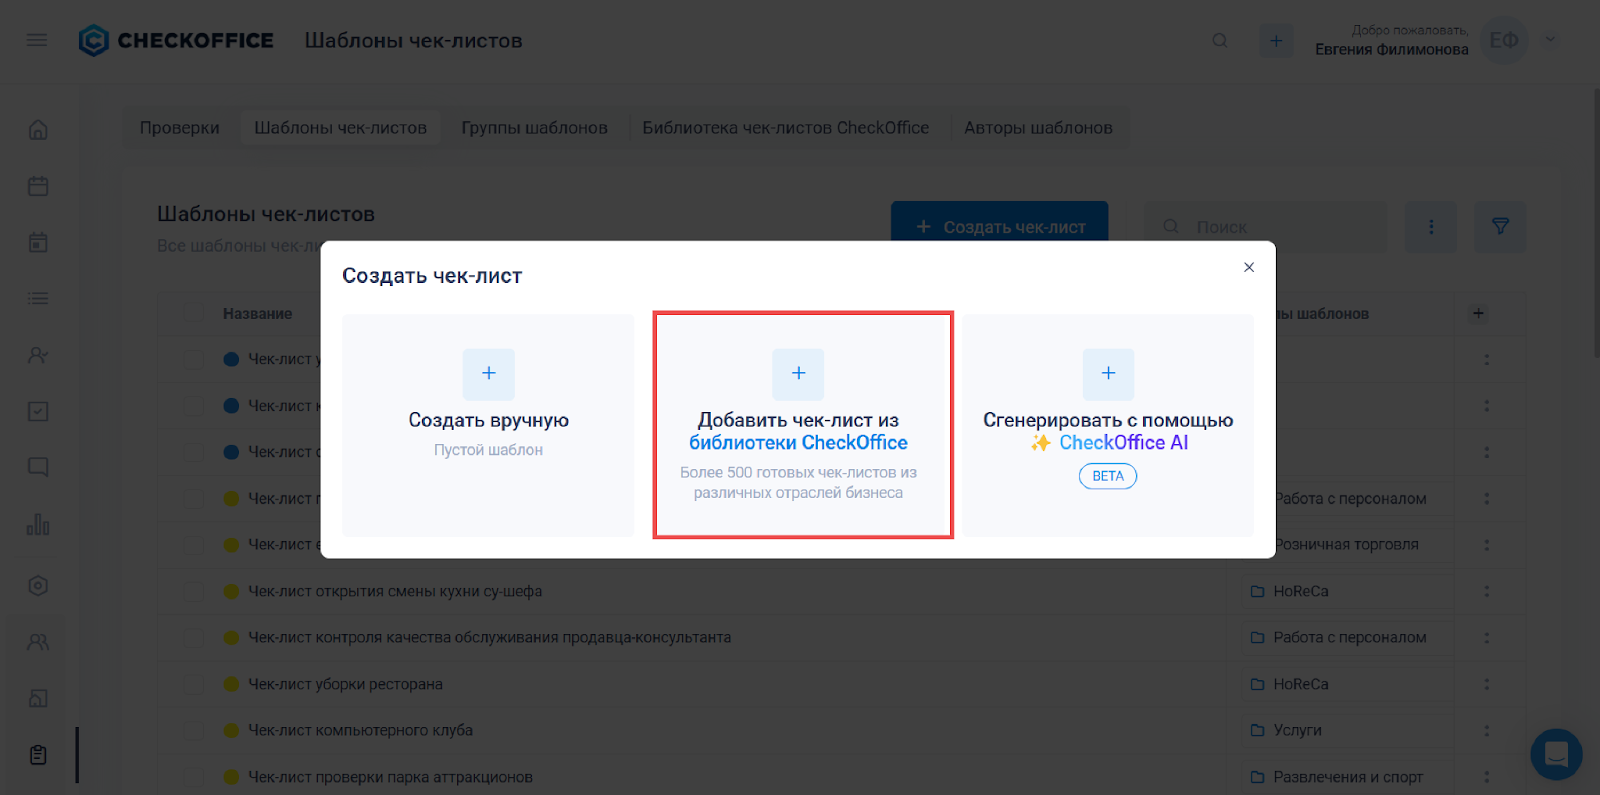
Task: Open the checkbox tasks icon in the sidebar
Action: [38, 411]
